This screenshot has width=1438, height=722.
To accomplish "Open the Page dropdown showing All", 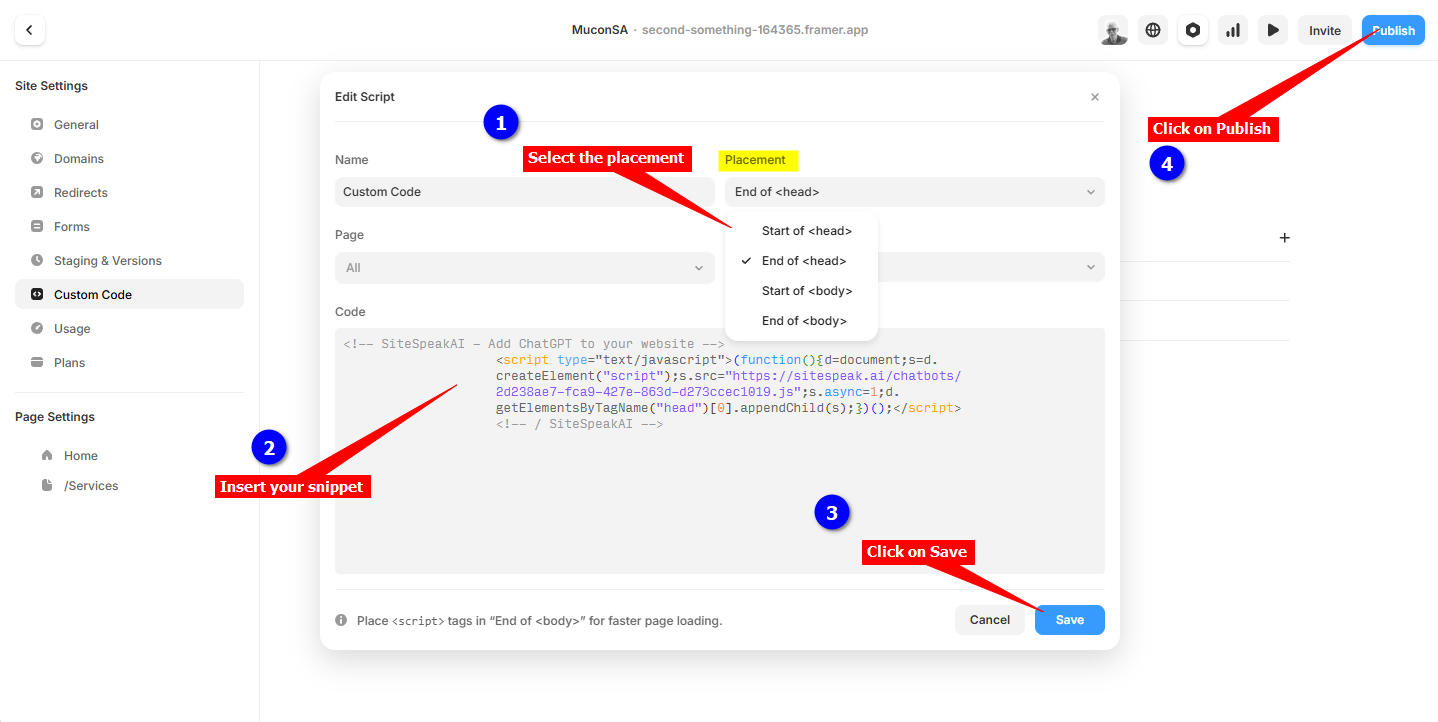I will [x=525, y=268].
